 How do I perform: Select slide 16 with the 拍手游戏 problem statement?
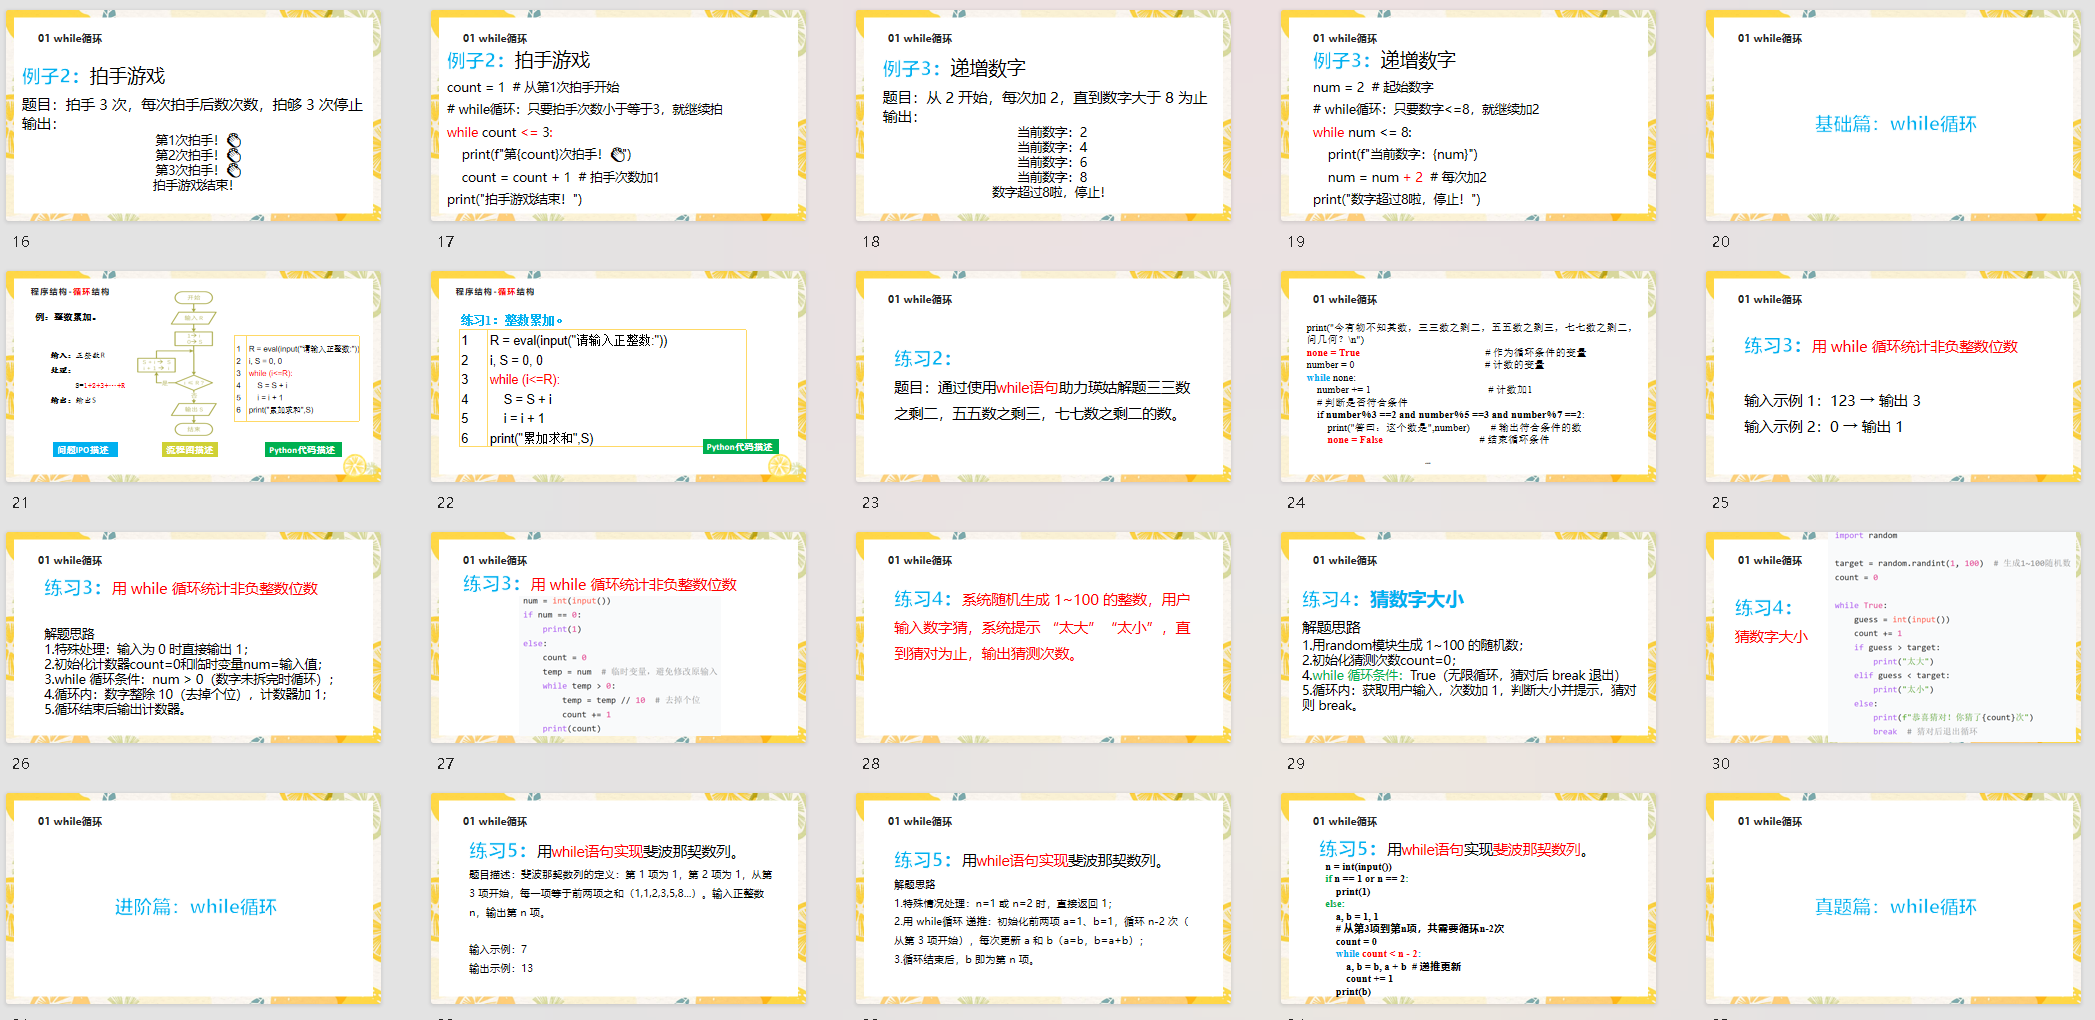tap(193, 116)
